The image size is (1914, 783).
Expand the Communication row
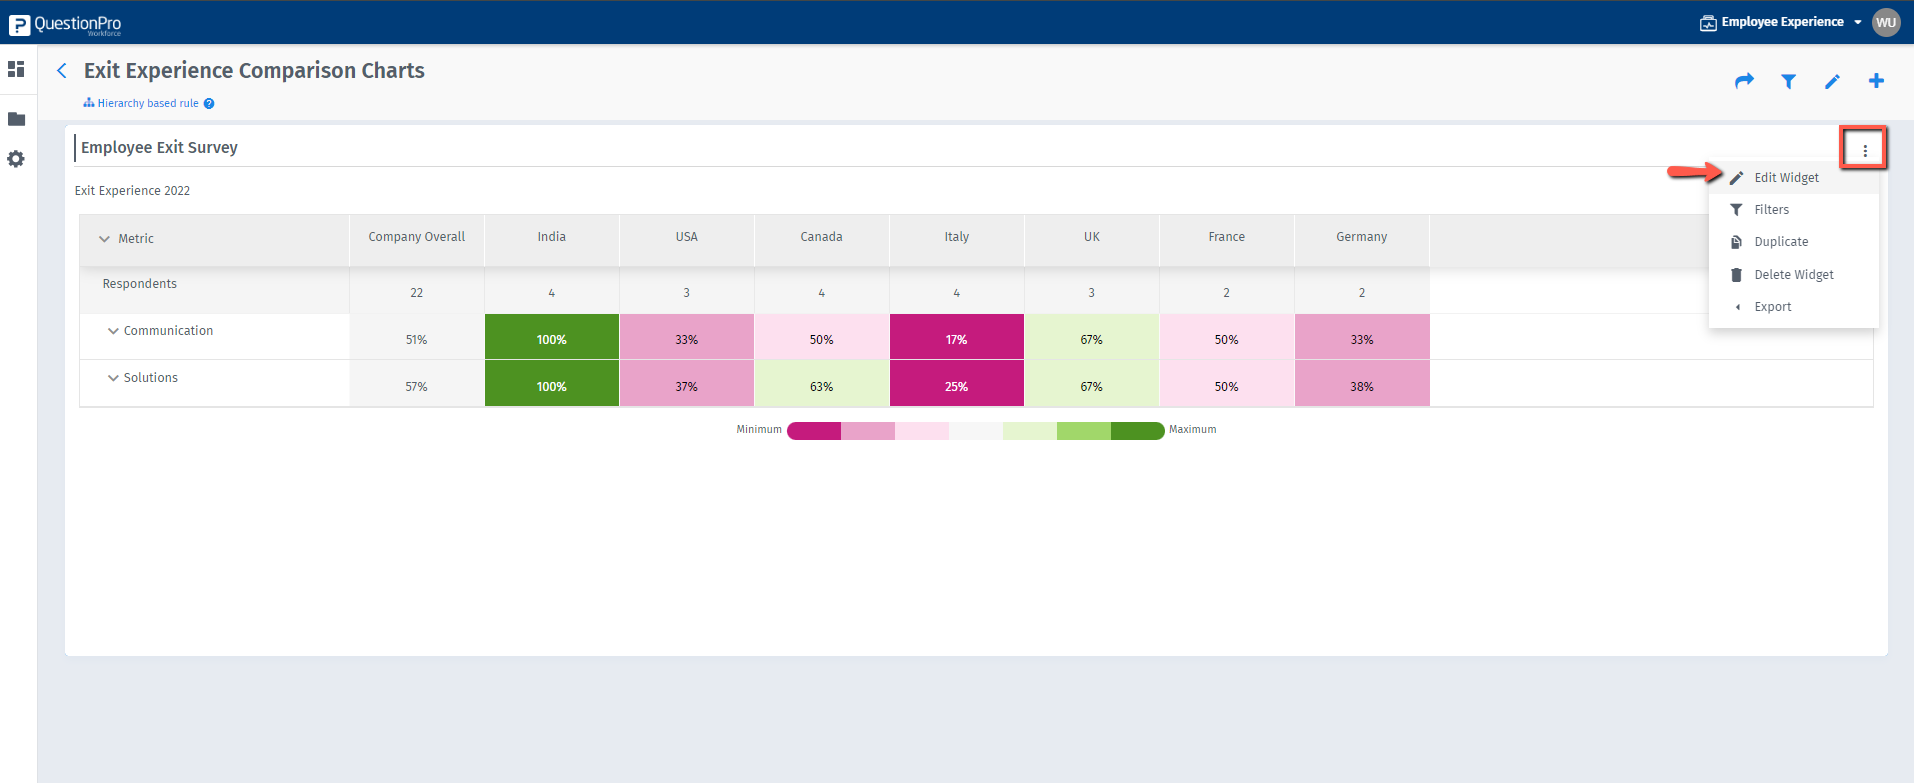pyautogui.click(x=113, y=331)
